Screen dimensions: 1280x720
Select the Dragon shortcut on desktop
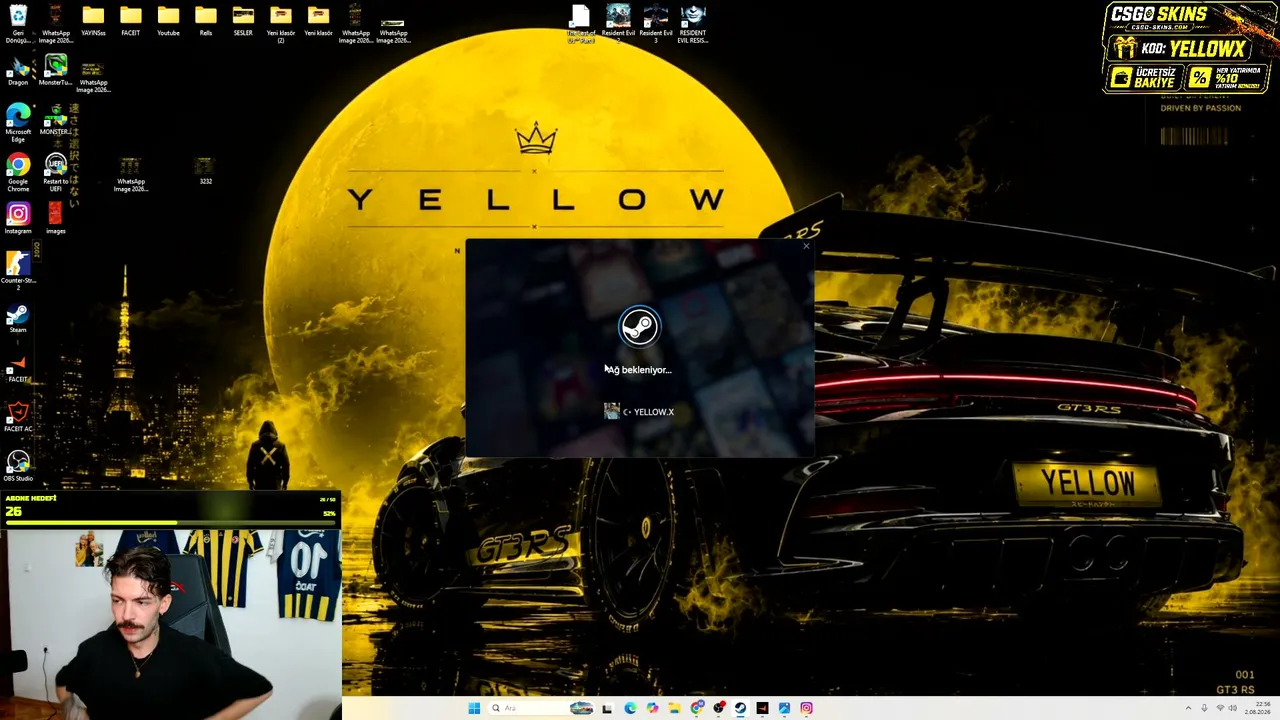[18, 71]
